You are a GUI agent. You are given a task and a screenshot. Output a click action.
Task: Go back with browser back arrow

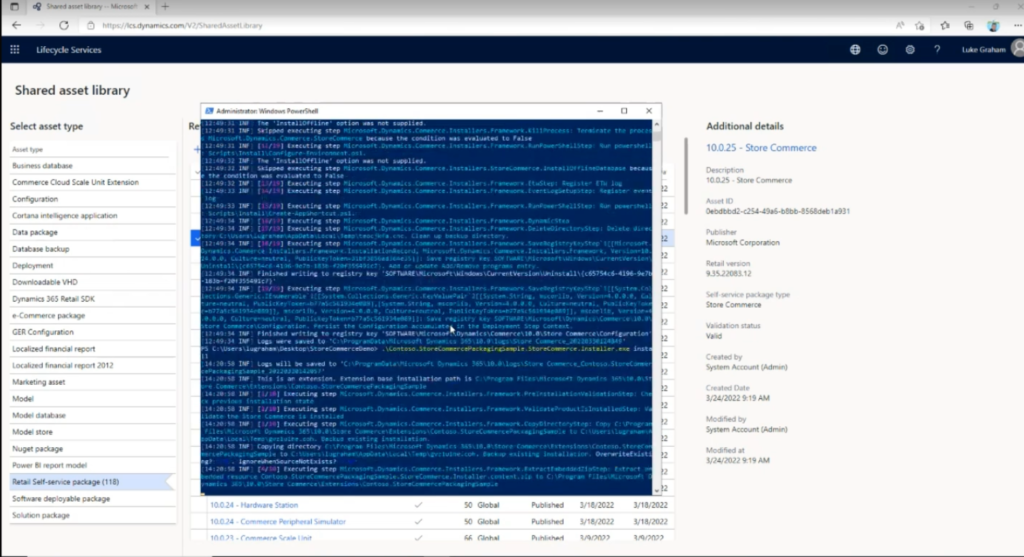[16, 25]
